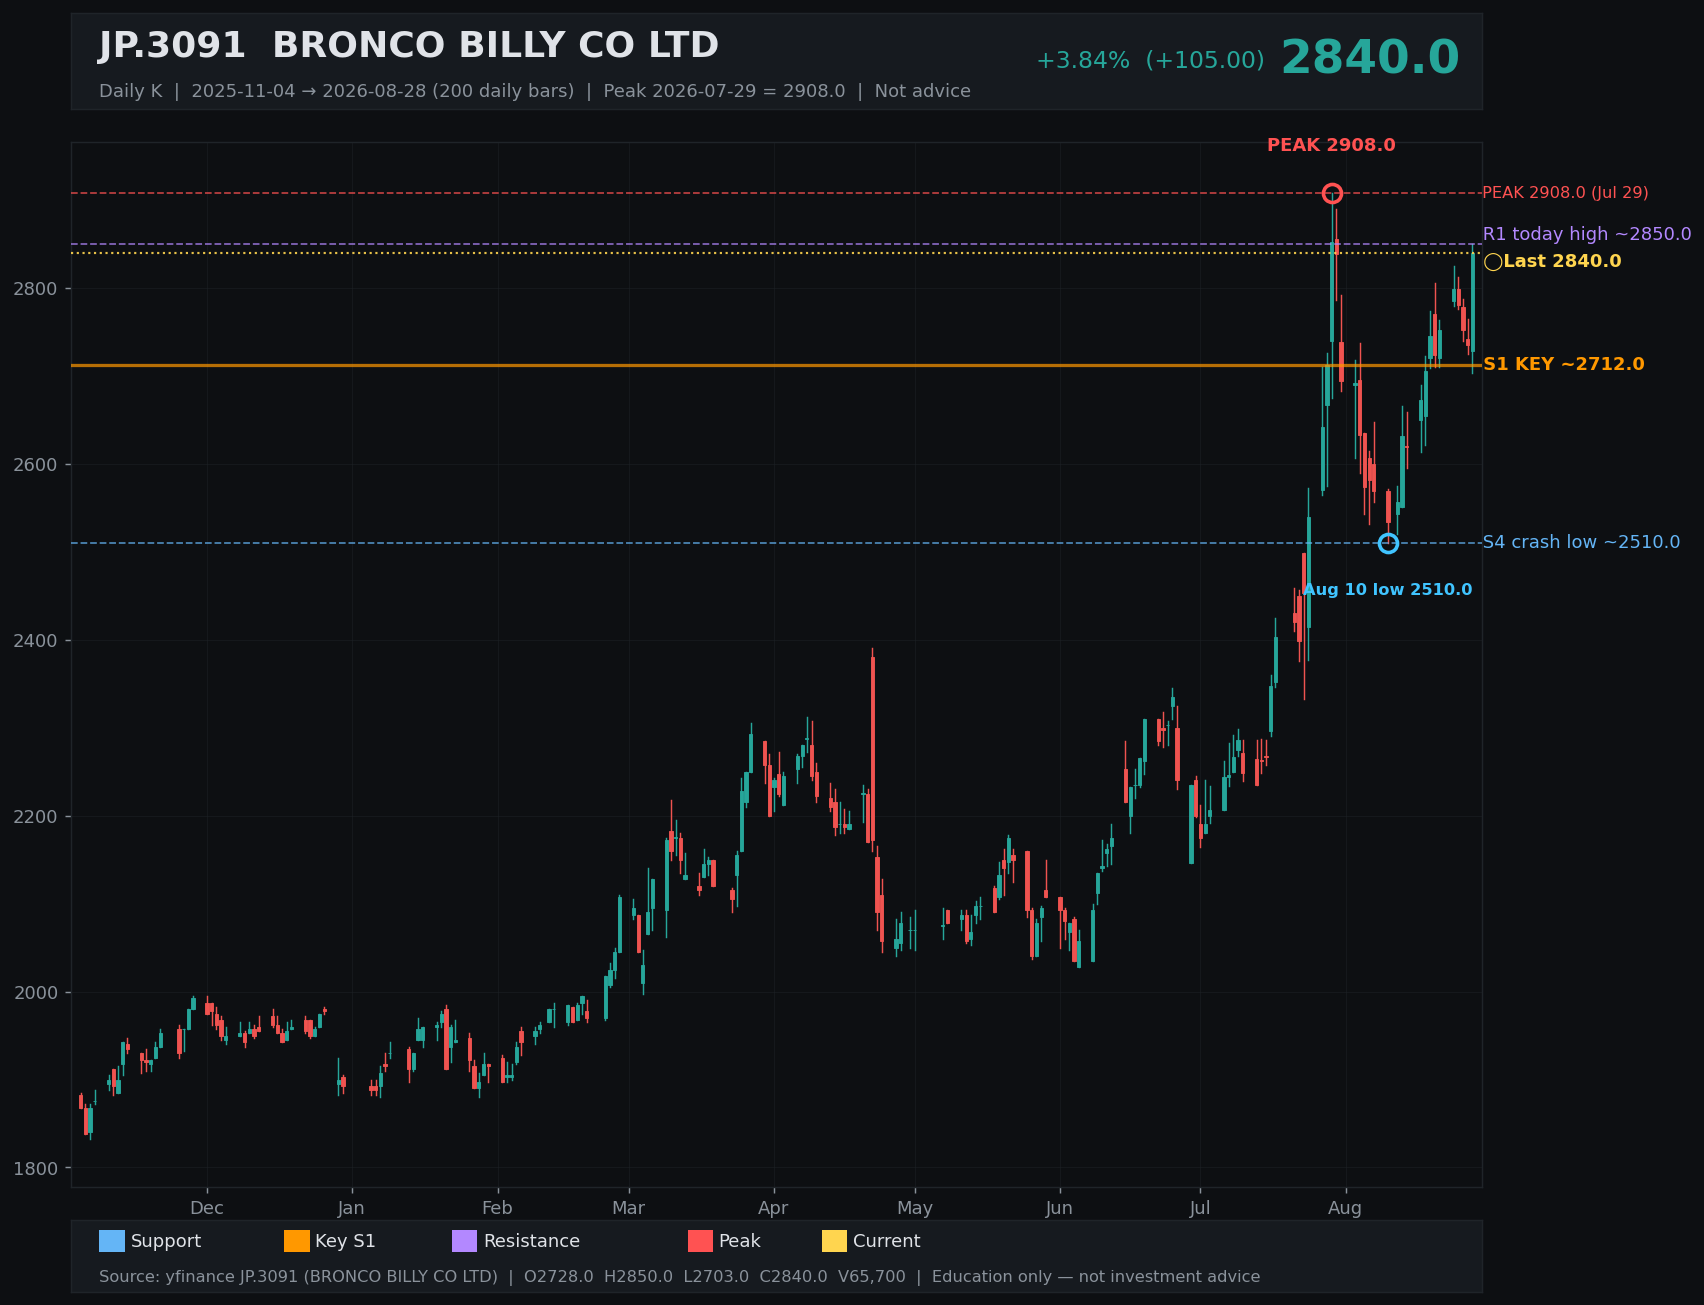Image resolution: width=1704 pixels, height=1305 pixels.
Task: Click the tall red candle spiking in late April
Action: 873,748
